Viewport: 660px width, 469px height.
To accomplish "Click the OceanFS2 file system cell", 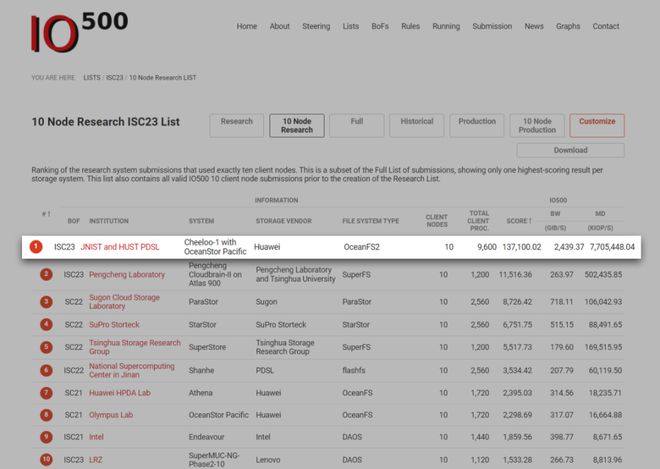I will (362, 247).
